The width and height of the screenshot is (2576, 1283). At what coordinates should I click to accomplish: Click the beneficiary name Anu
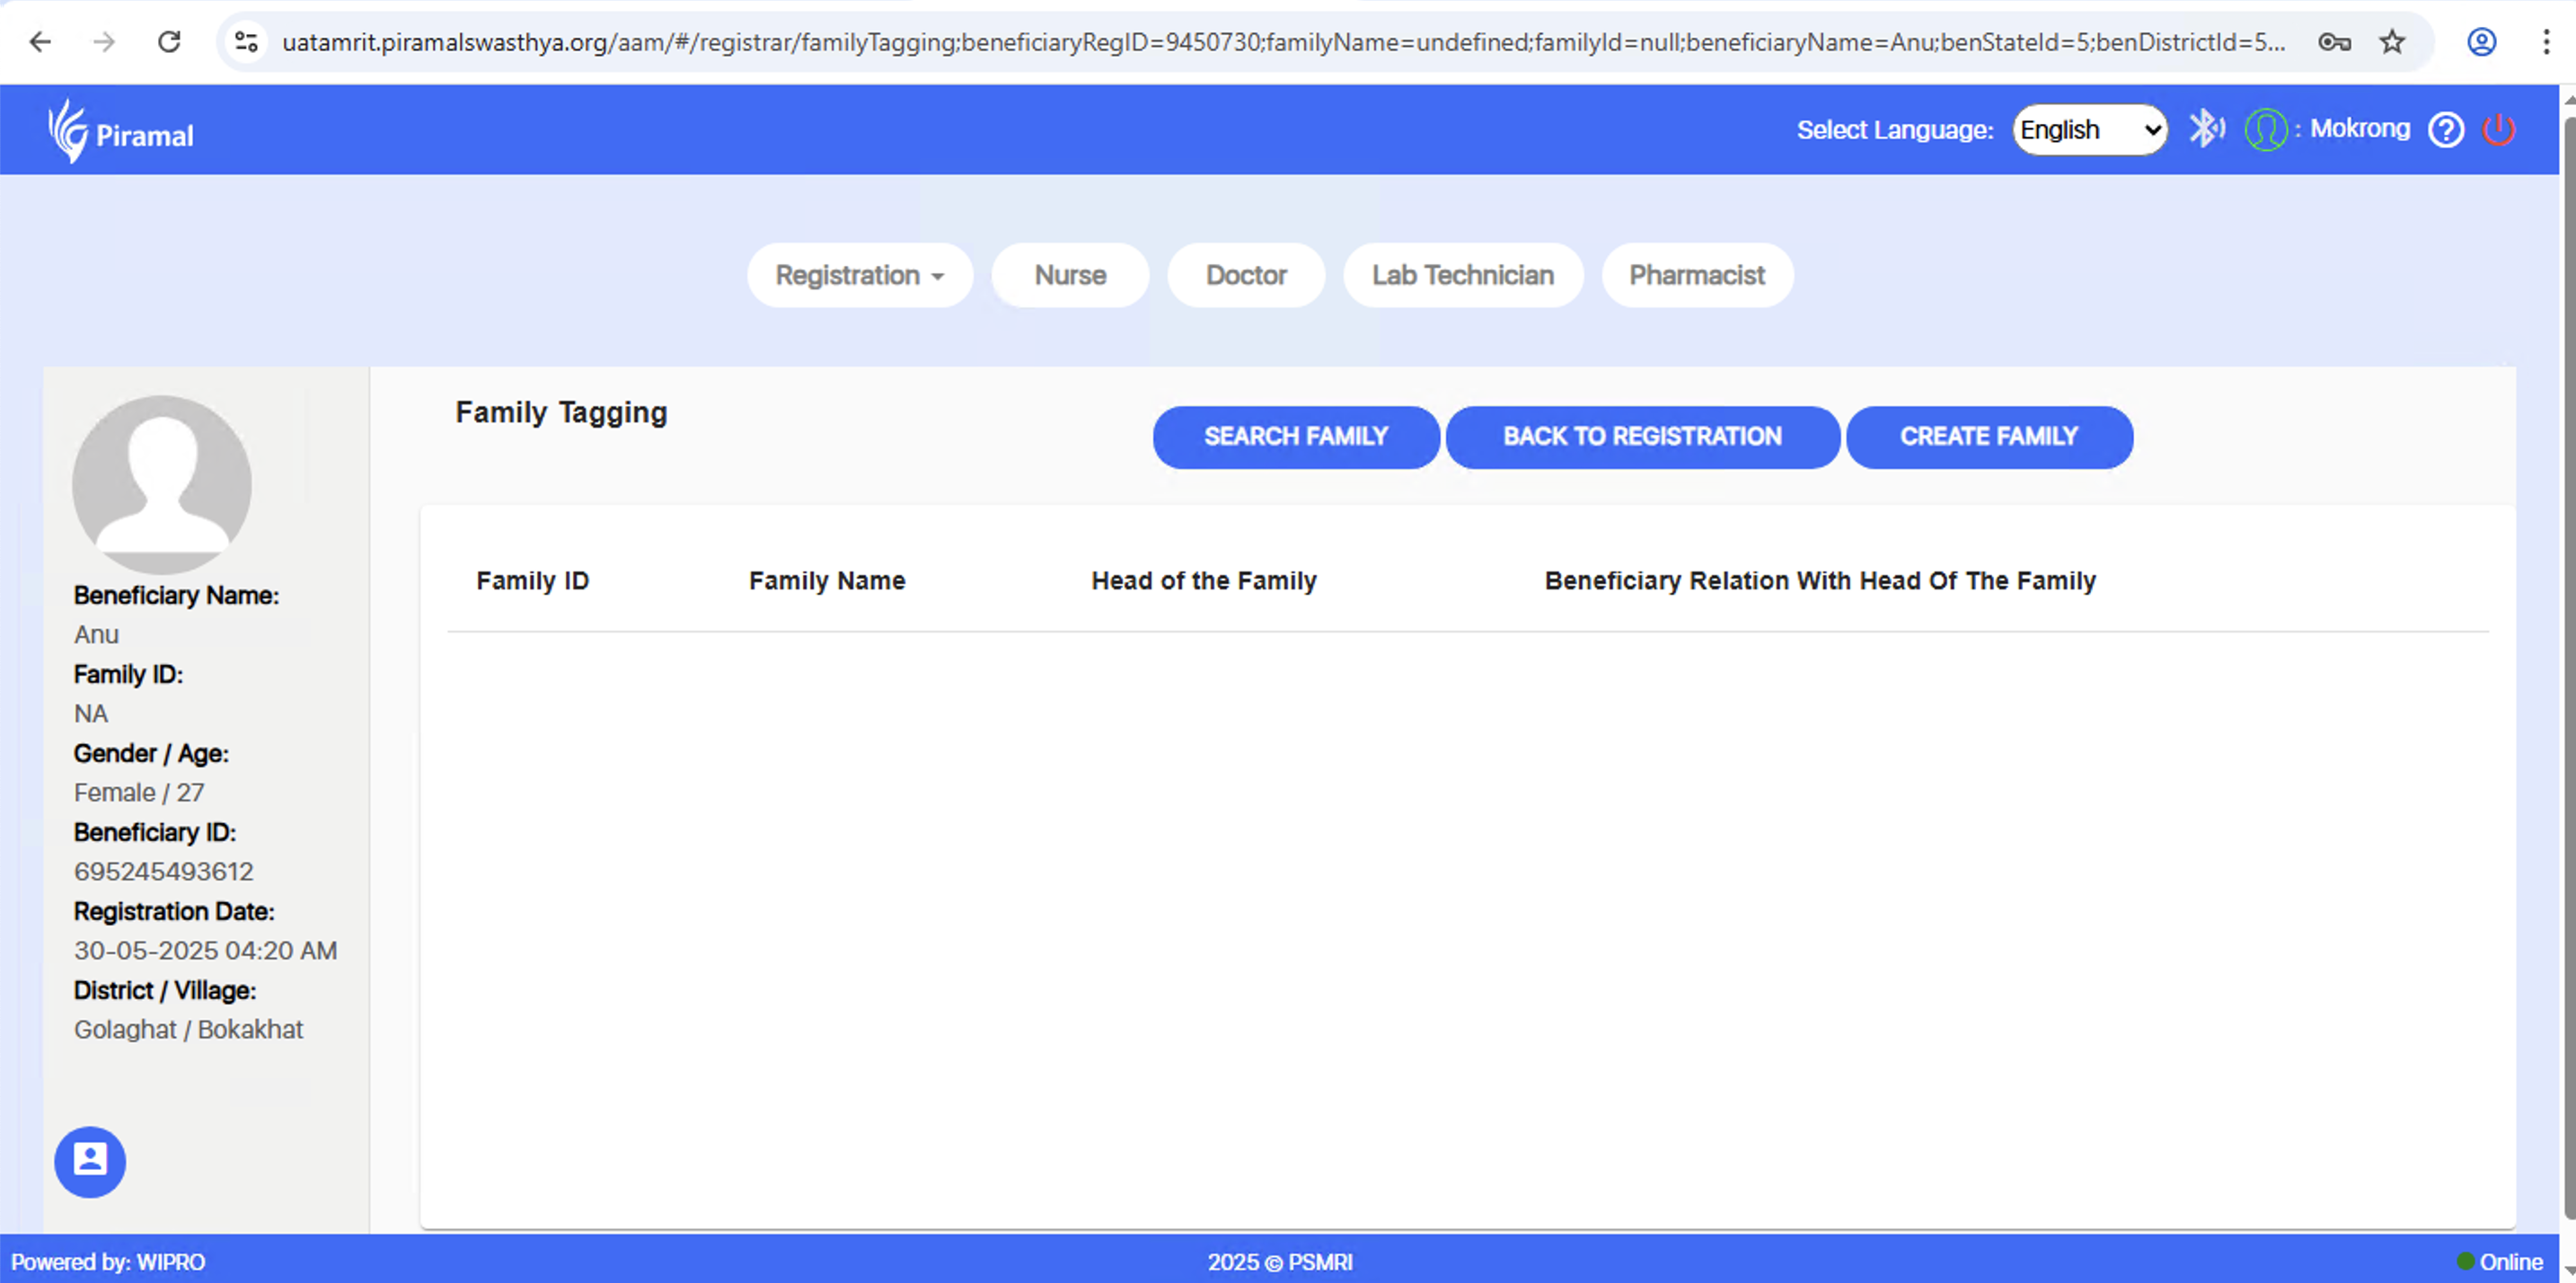point(96,634)
